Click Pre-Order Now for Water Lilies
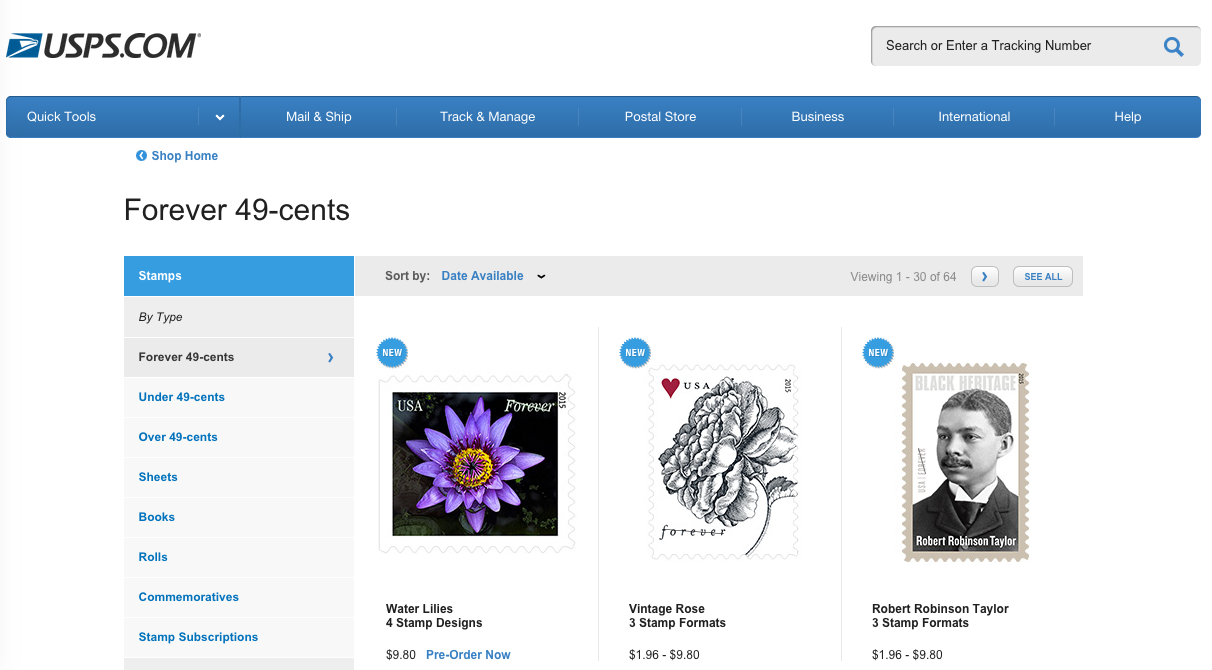Screen dimensions: 1212x670 [468, 655]
